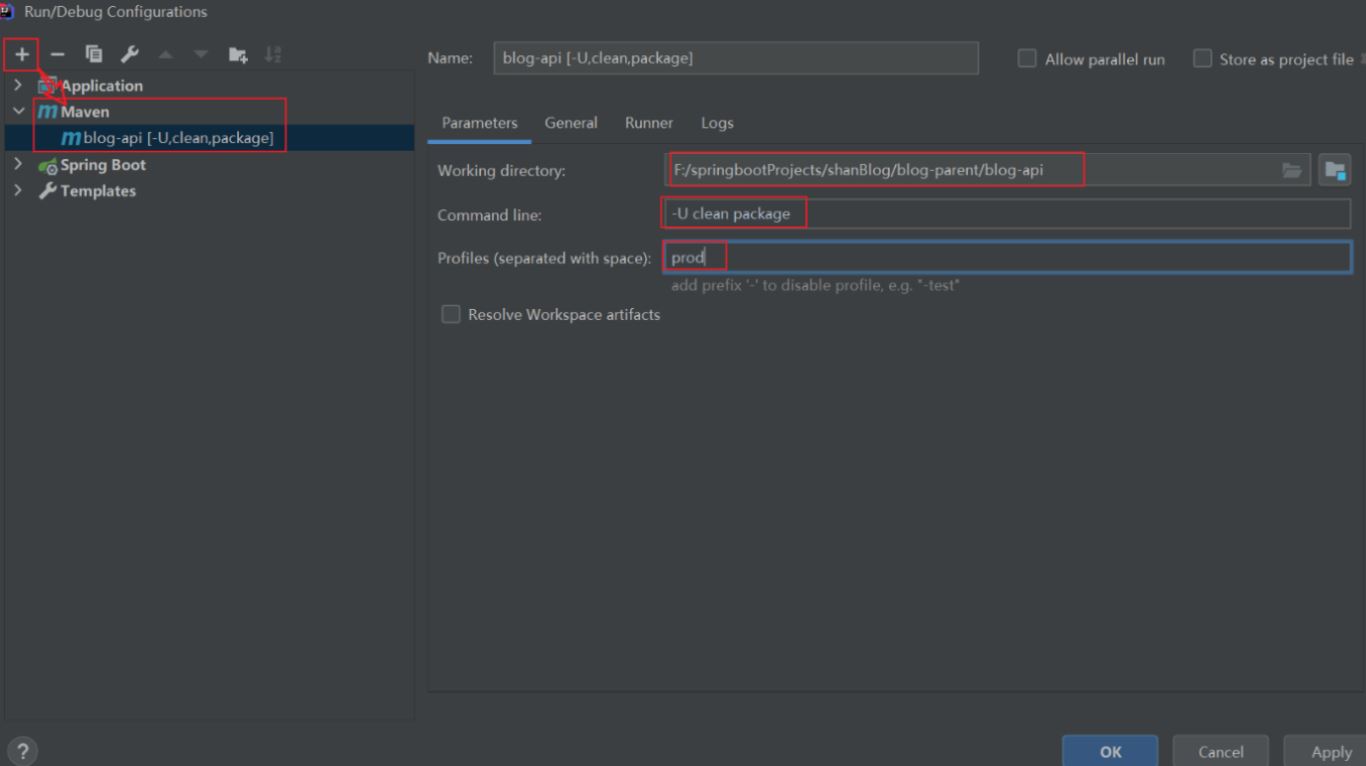Screen dimensions: 1366x766
Task: Focus the Command line input field
Action: pos(1007,214)
